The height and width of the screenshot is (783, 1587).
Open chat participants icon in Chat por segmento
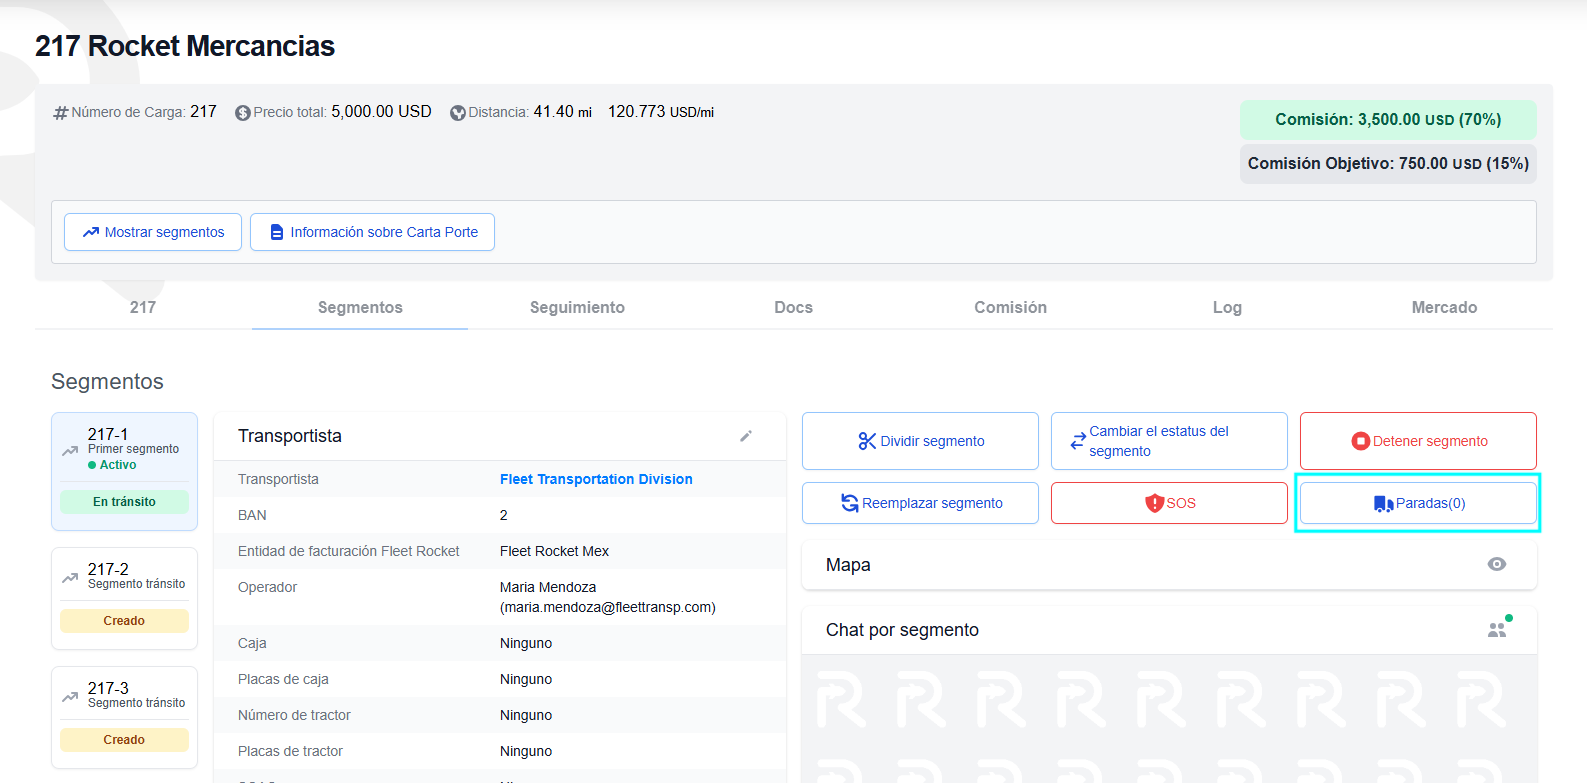click(1497, 630)
